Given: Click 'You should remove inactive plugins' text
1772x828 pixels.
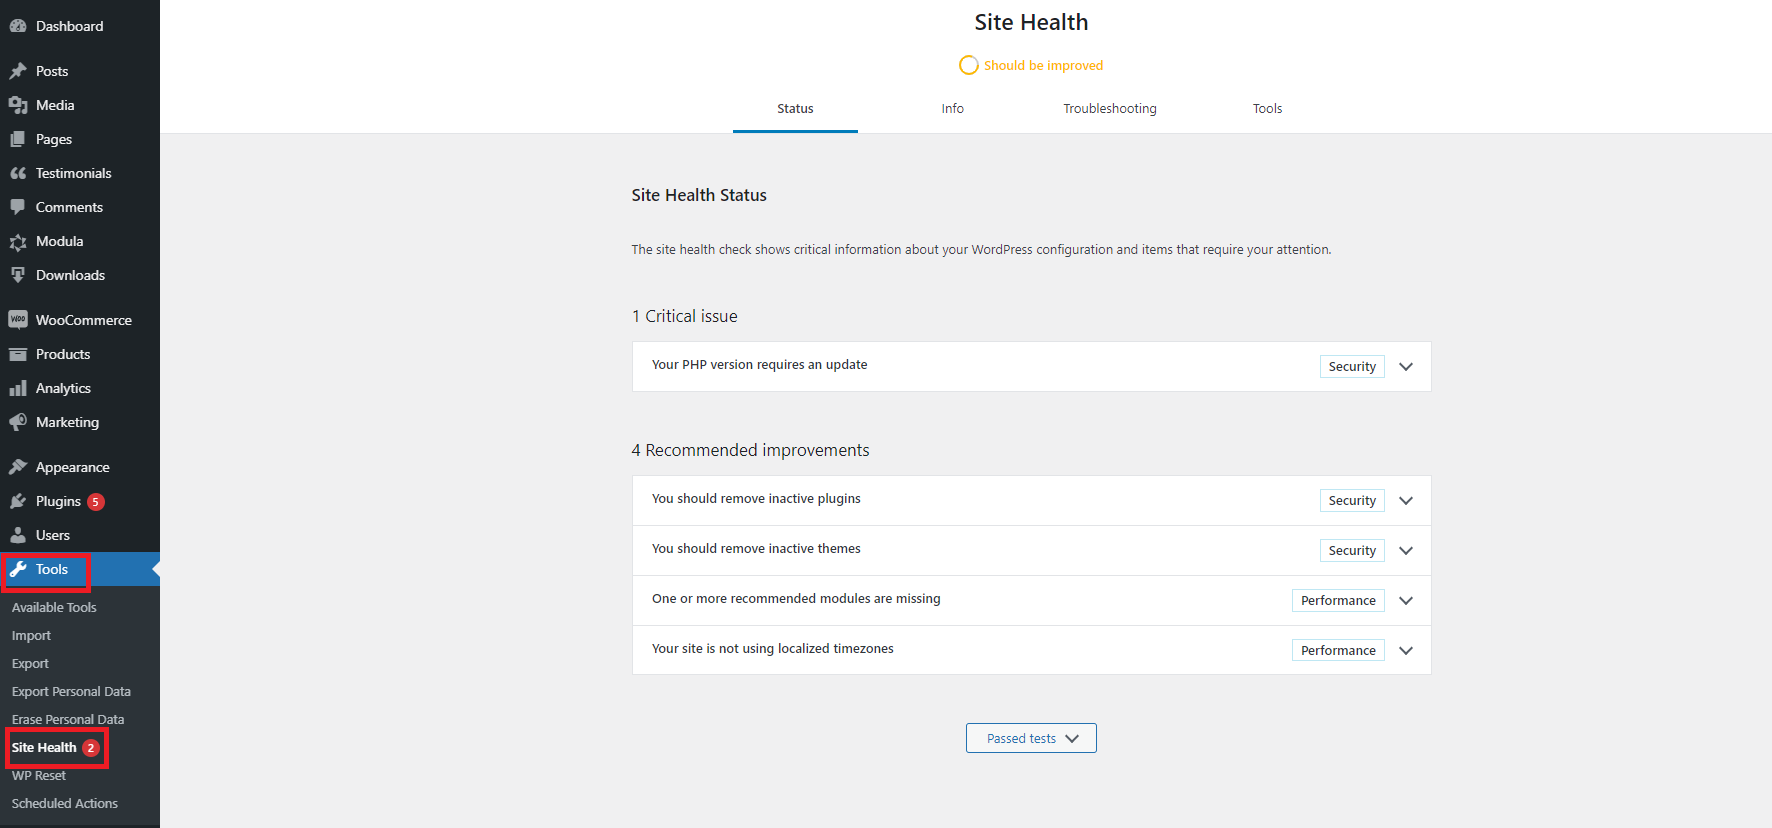Looking at the screenshot, I should click(756, 499).
